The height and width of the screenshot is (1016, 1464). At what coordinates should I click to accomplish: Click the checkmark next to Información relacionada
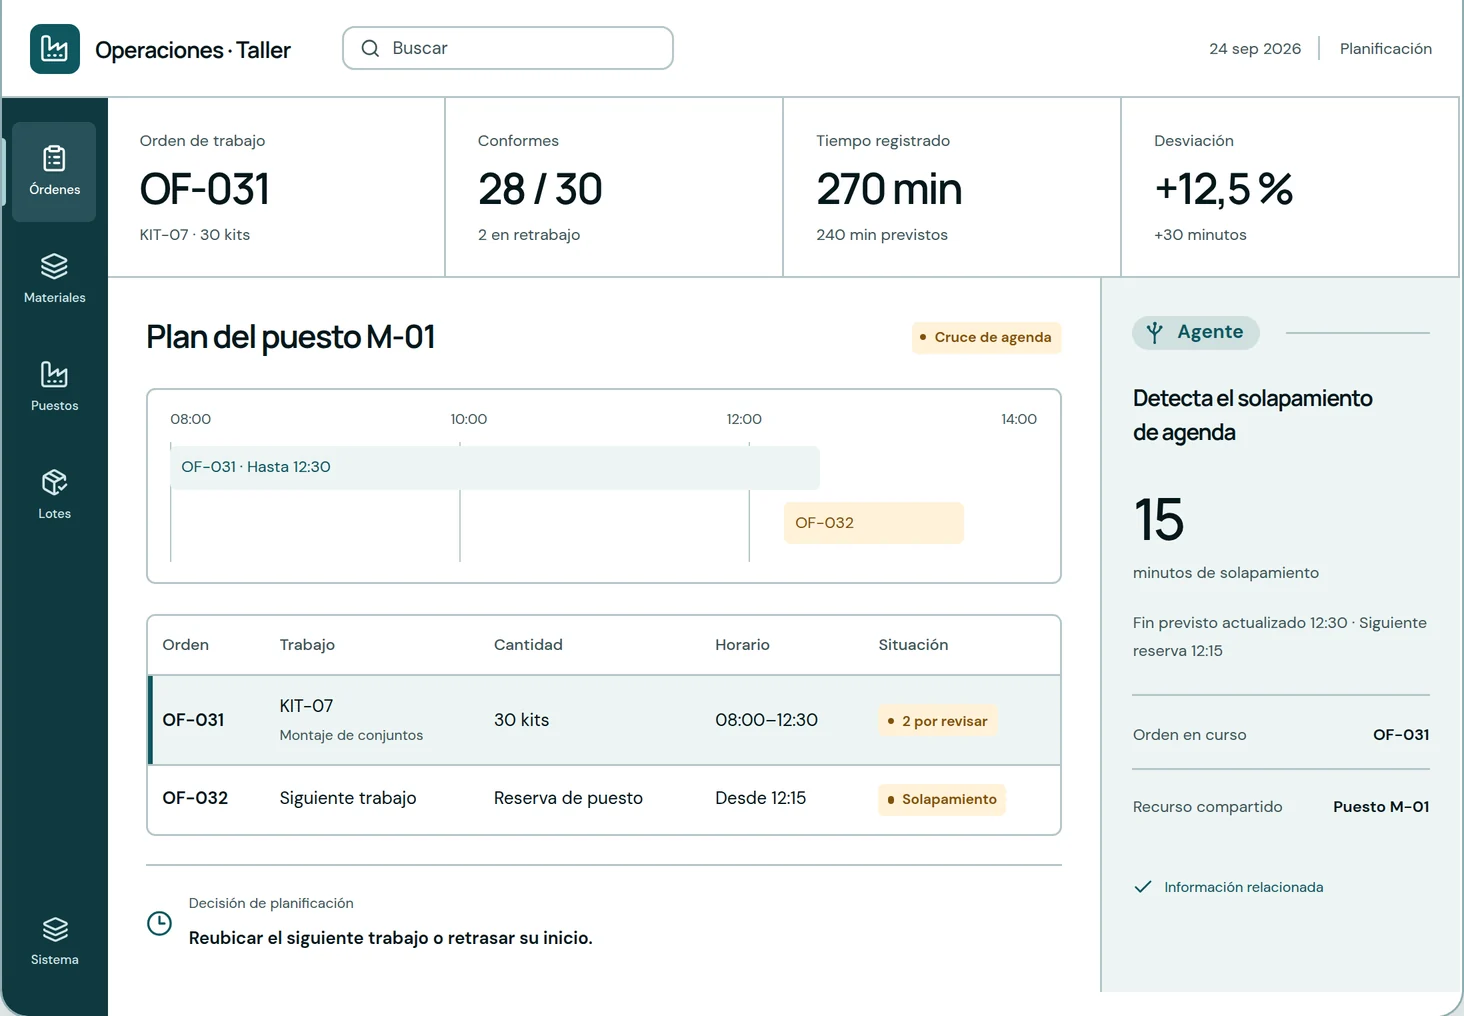(x=1142, y=887)
